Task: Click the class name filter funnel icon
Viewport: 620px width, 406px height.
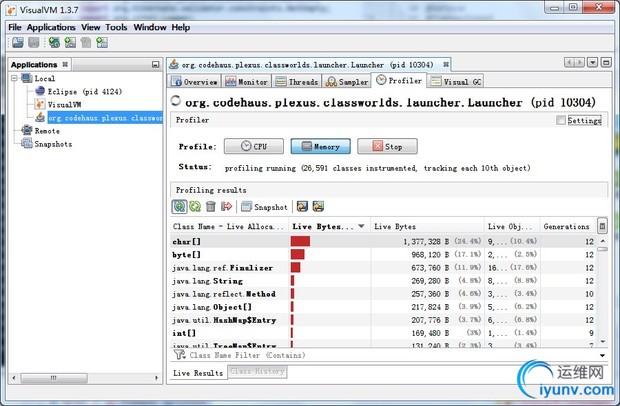Action: 179,355
